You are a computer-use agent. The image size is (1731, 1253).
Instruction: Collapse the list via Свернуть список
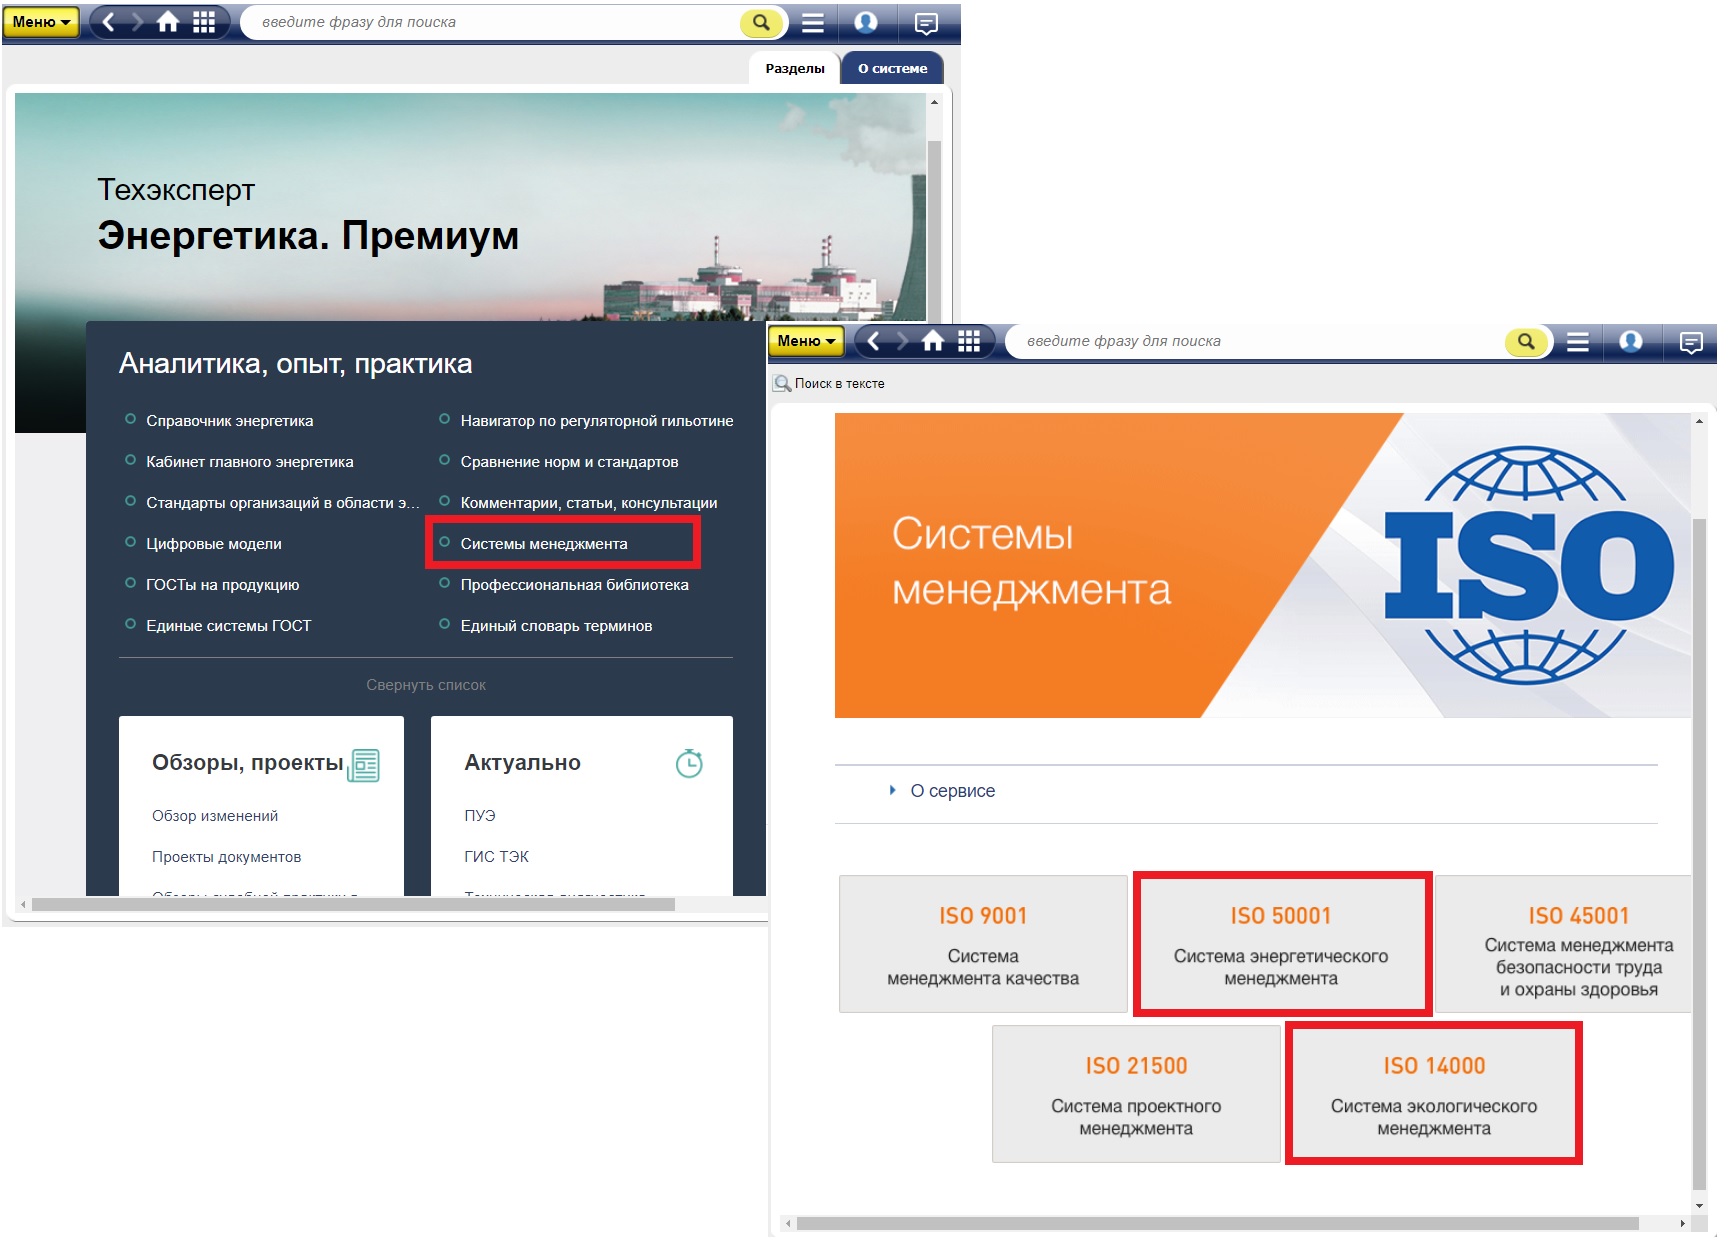[425, 685]
